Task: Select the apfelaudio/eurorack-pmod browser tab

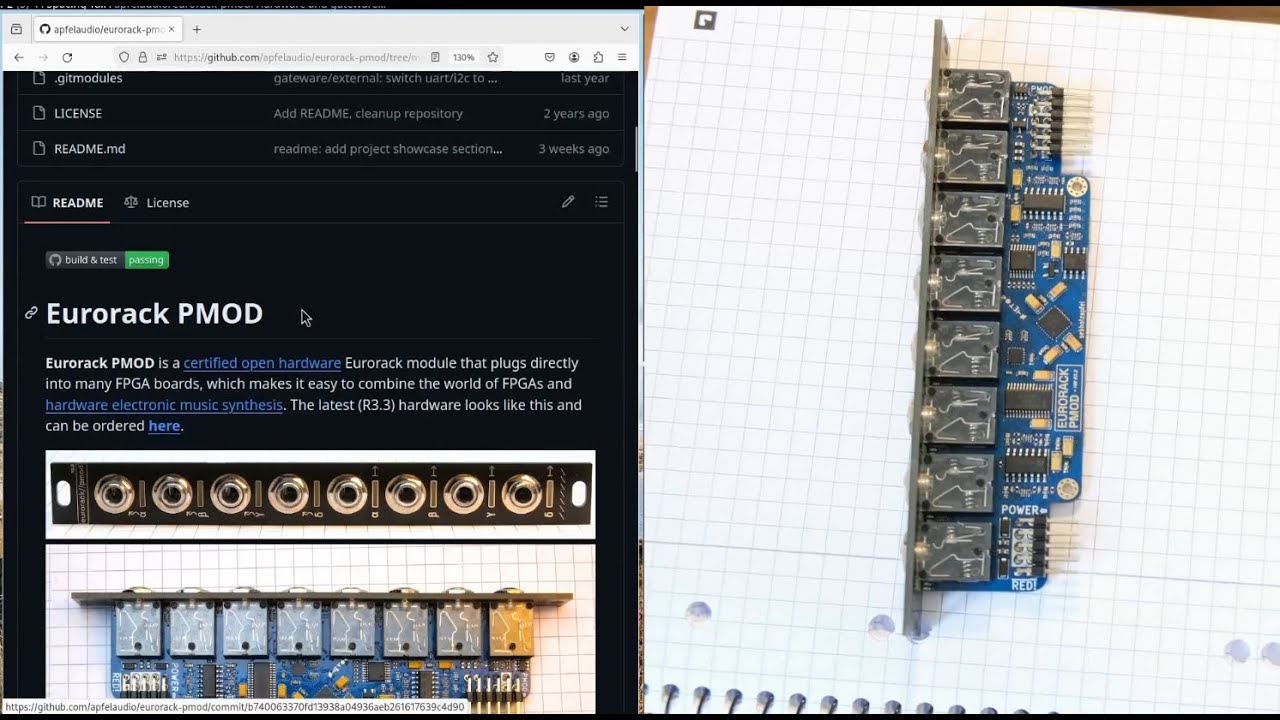Action: click(107, 29)
